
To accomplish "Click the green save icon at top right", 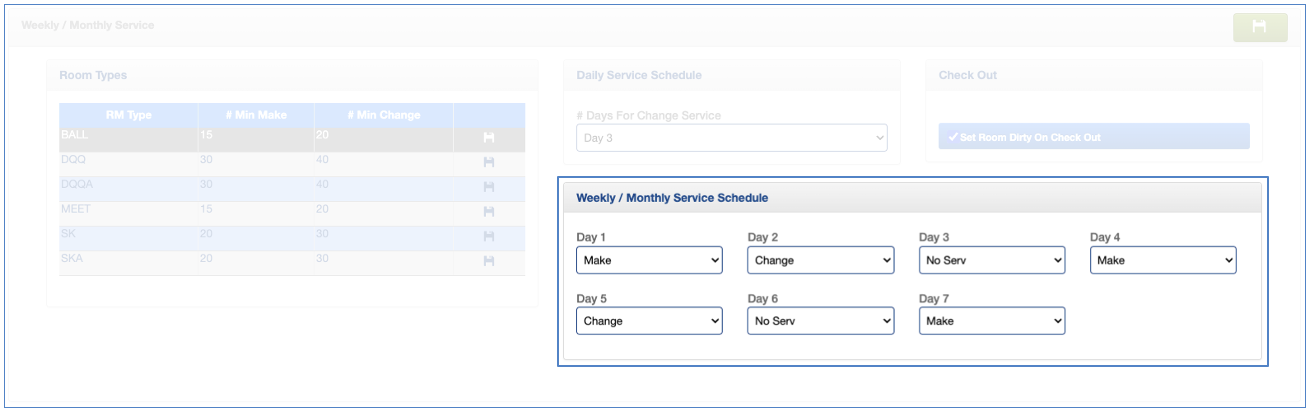I will pos(1259,27).
